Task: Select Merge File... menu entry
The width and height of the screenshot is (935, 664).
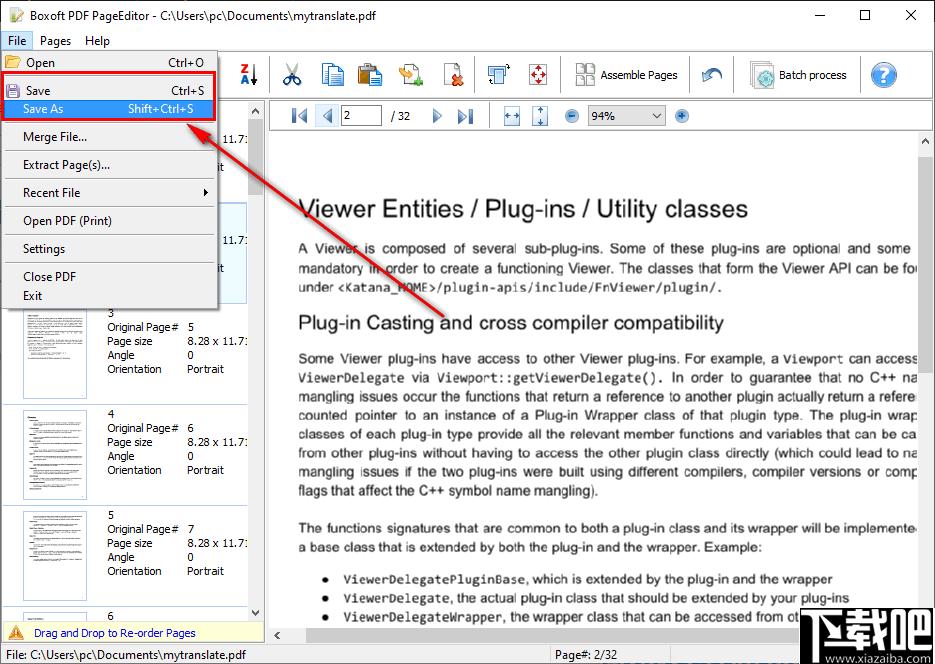Action: [109, 136]
